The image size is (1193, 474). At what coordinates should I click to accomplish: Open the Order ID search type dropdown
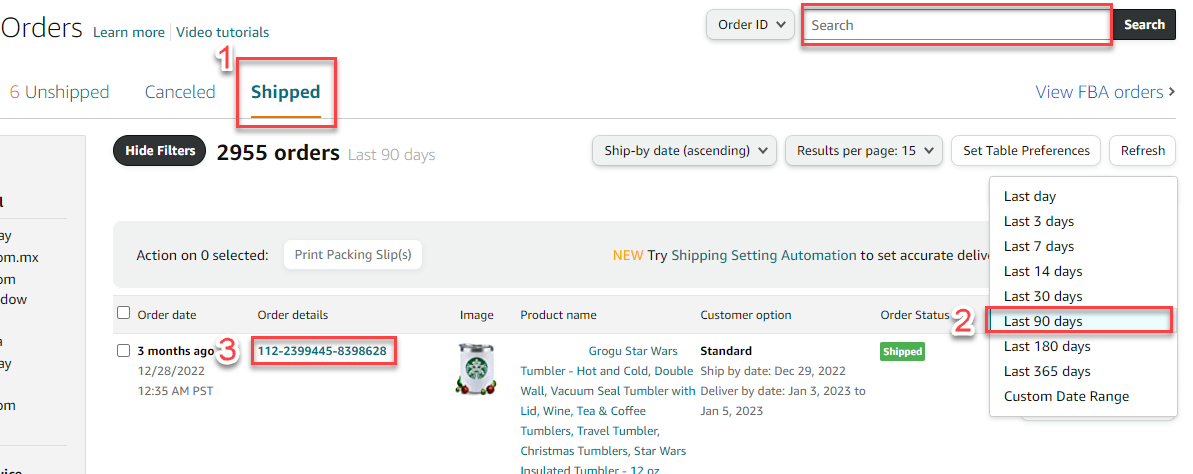(x=750, y=25)
